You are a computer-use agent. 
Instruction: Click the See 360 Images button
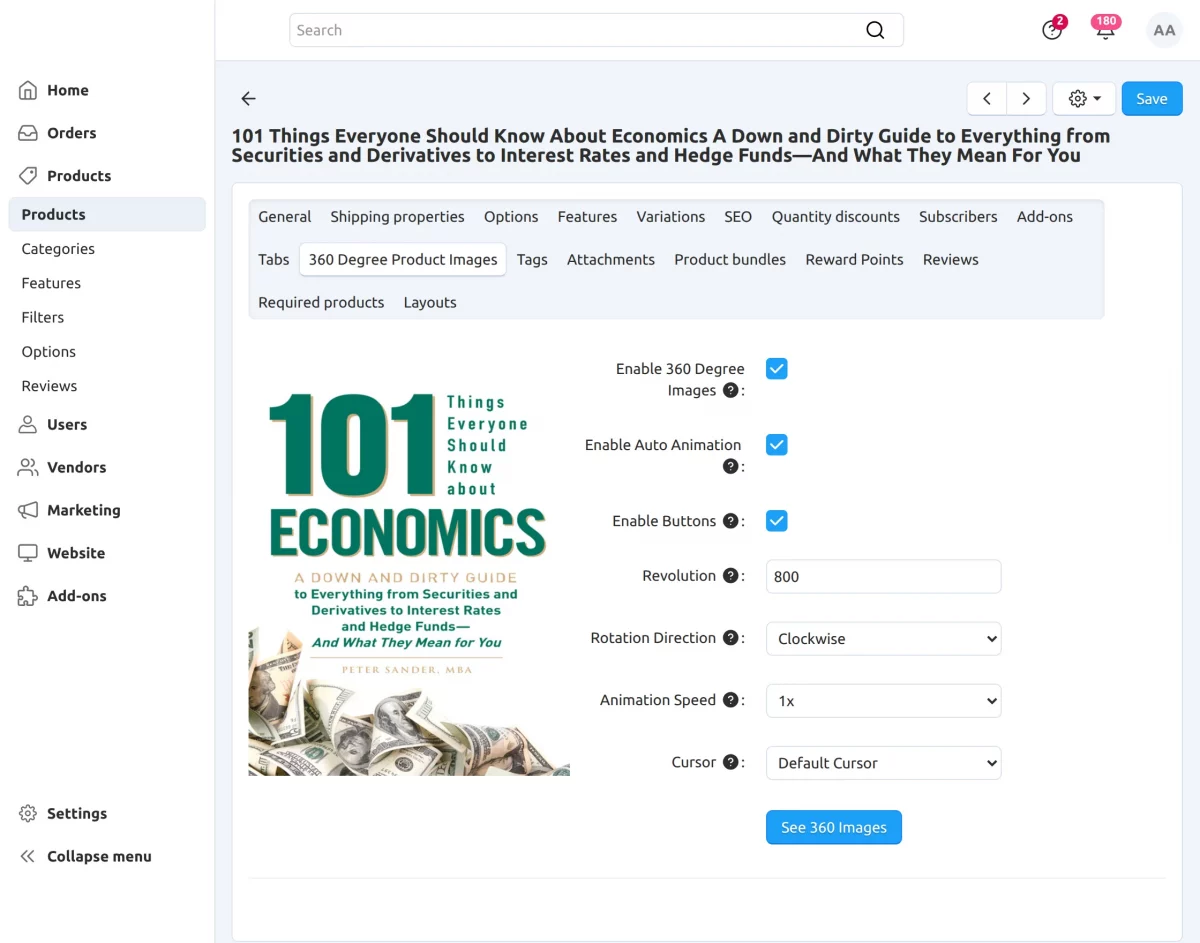pyautogui.click(x=834, y=828)
